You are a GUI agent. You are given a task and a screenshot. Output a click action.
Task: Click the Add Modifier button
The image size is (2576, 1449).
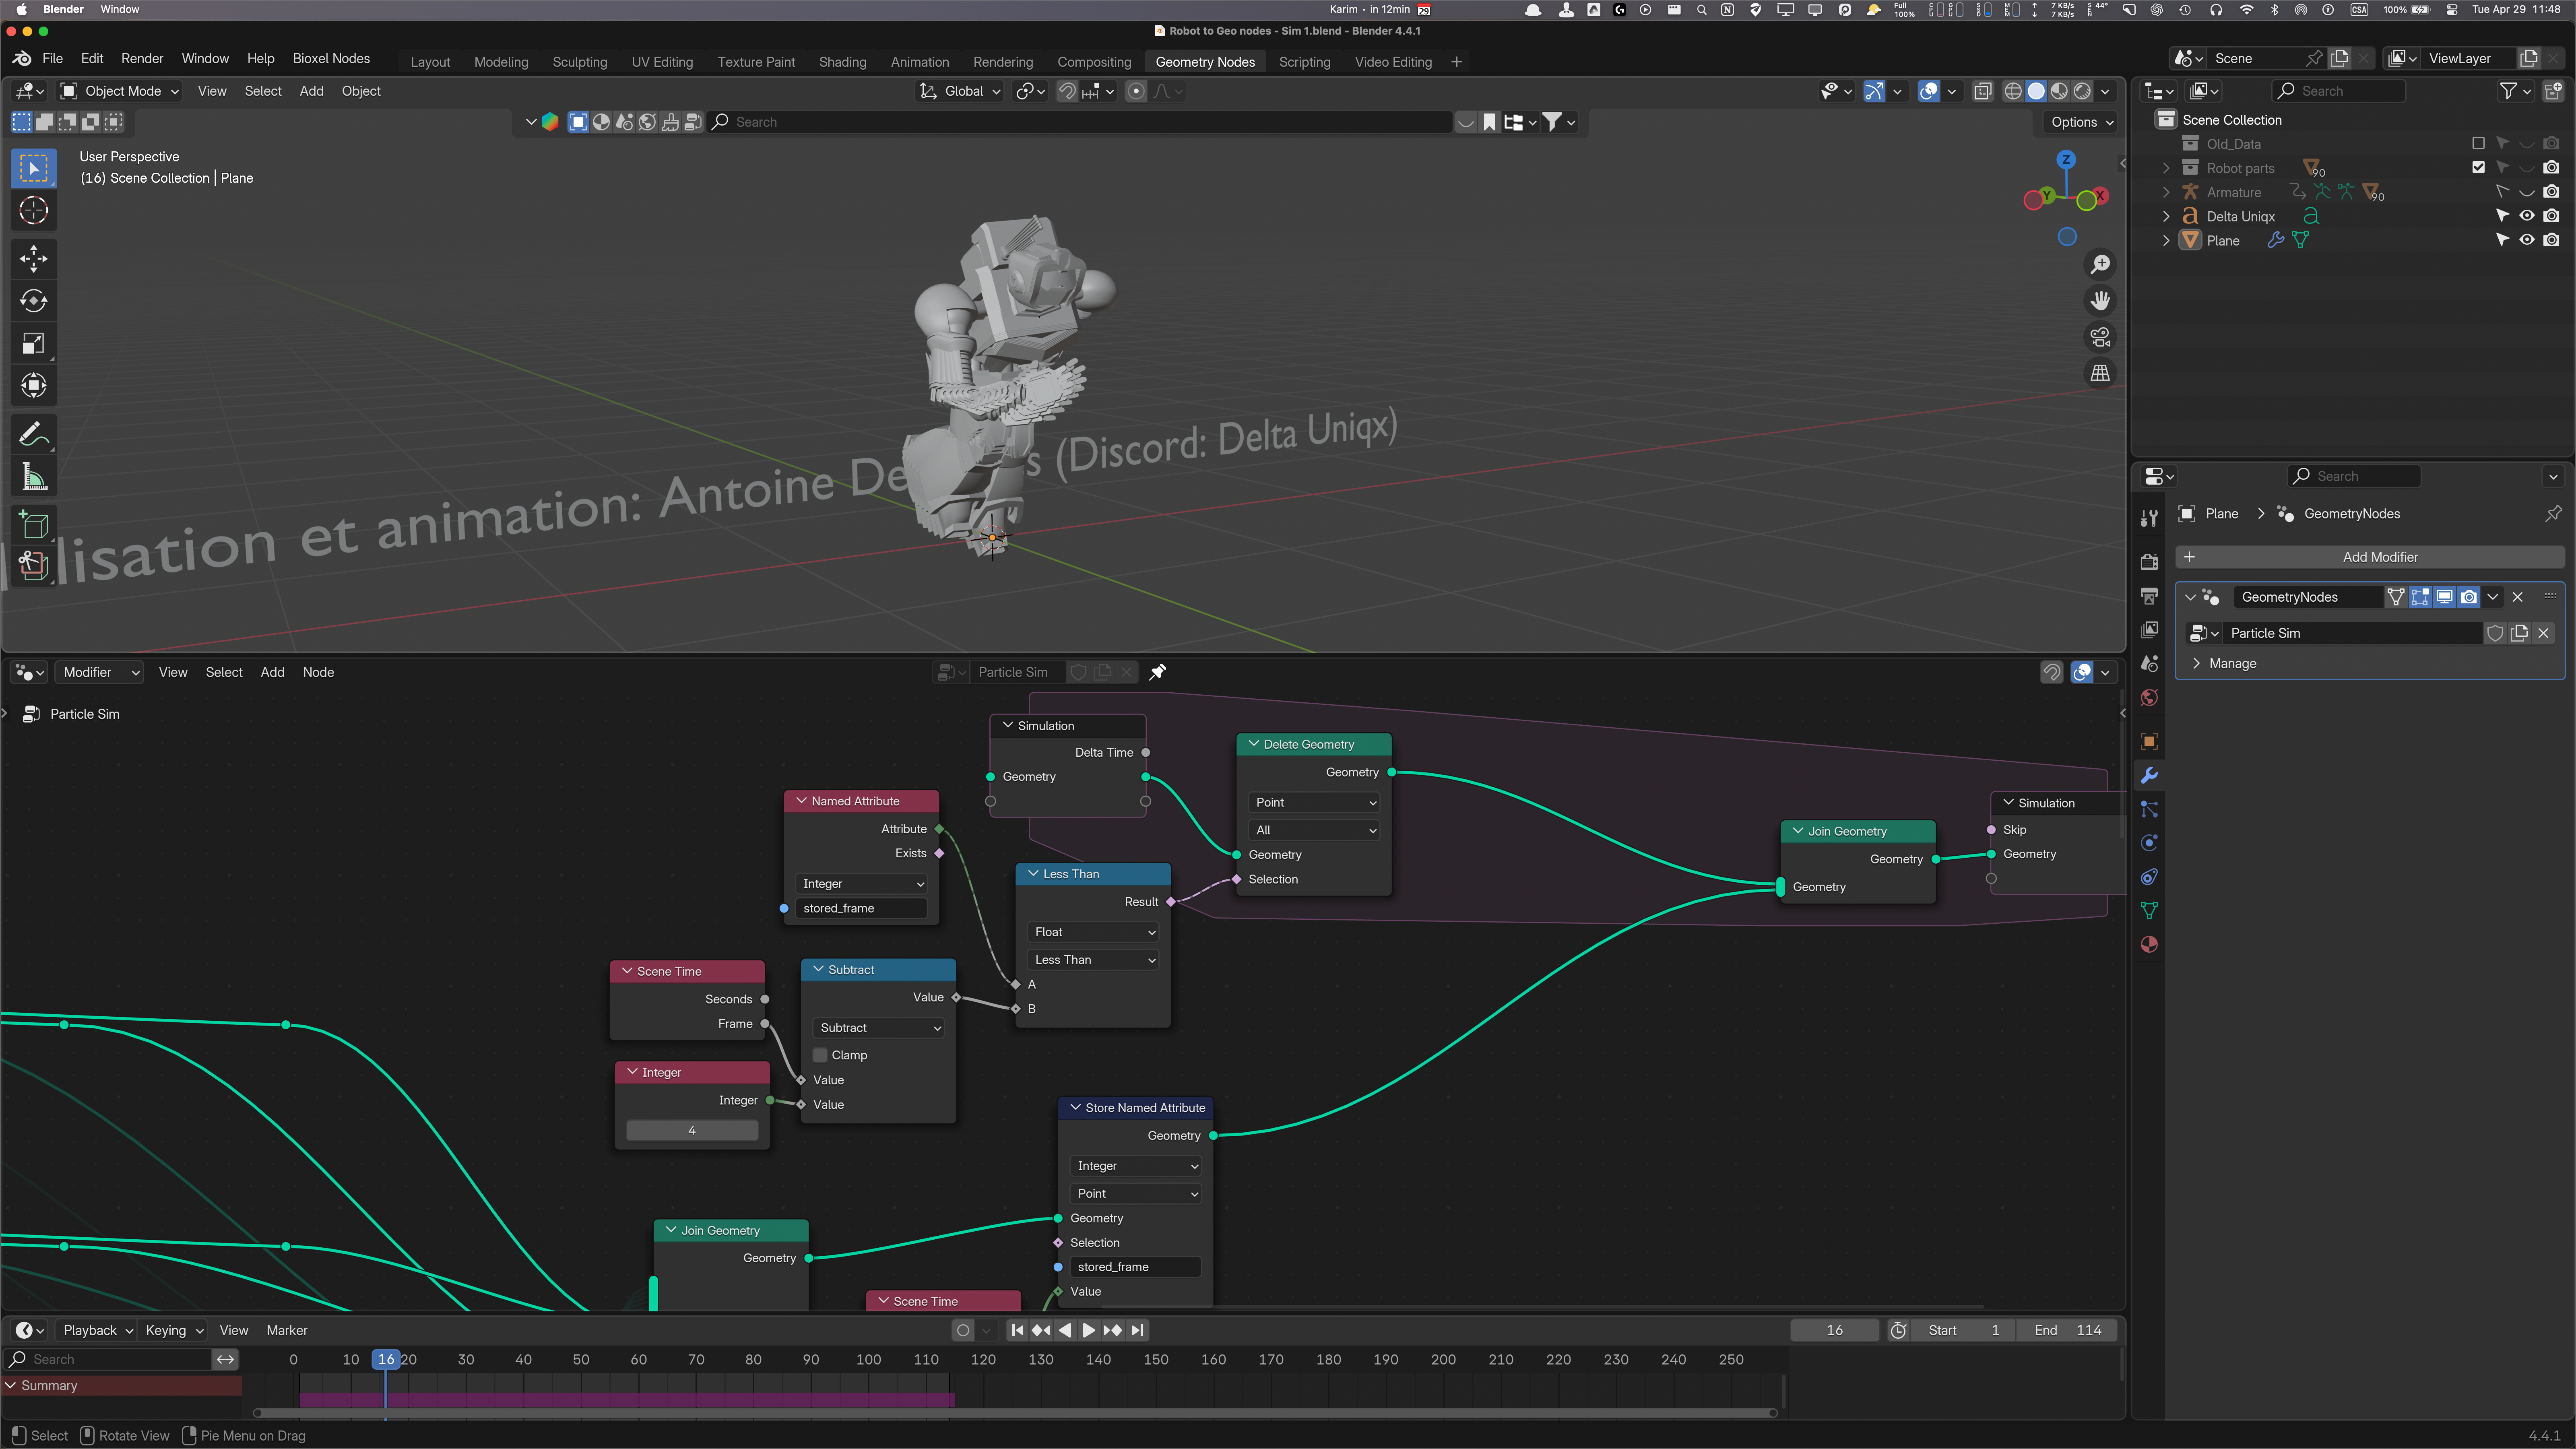point(2369,557)
